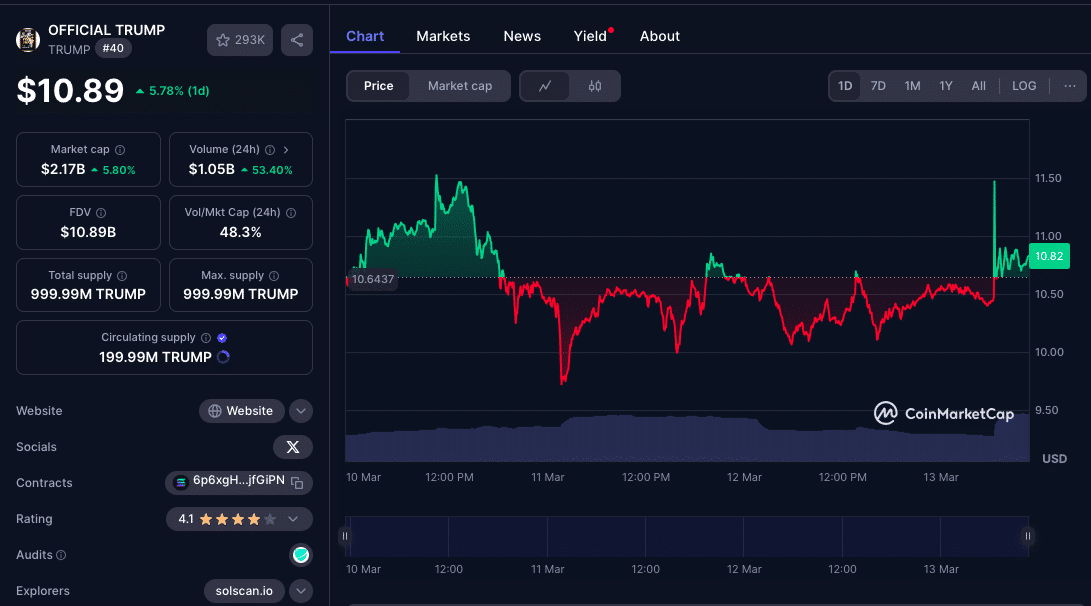Screen dimensions: 1091x606
Task: Click the $2.17B market cap value
Action: (63, 169)
